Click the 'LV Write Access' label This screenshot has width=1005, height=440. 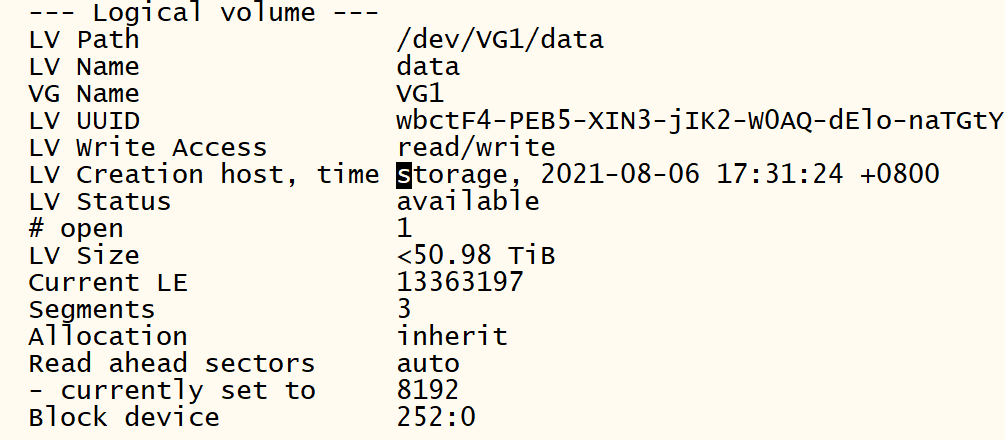tap(148, 148)
